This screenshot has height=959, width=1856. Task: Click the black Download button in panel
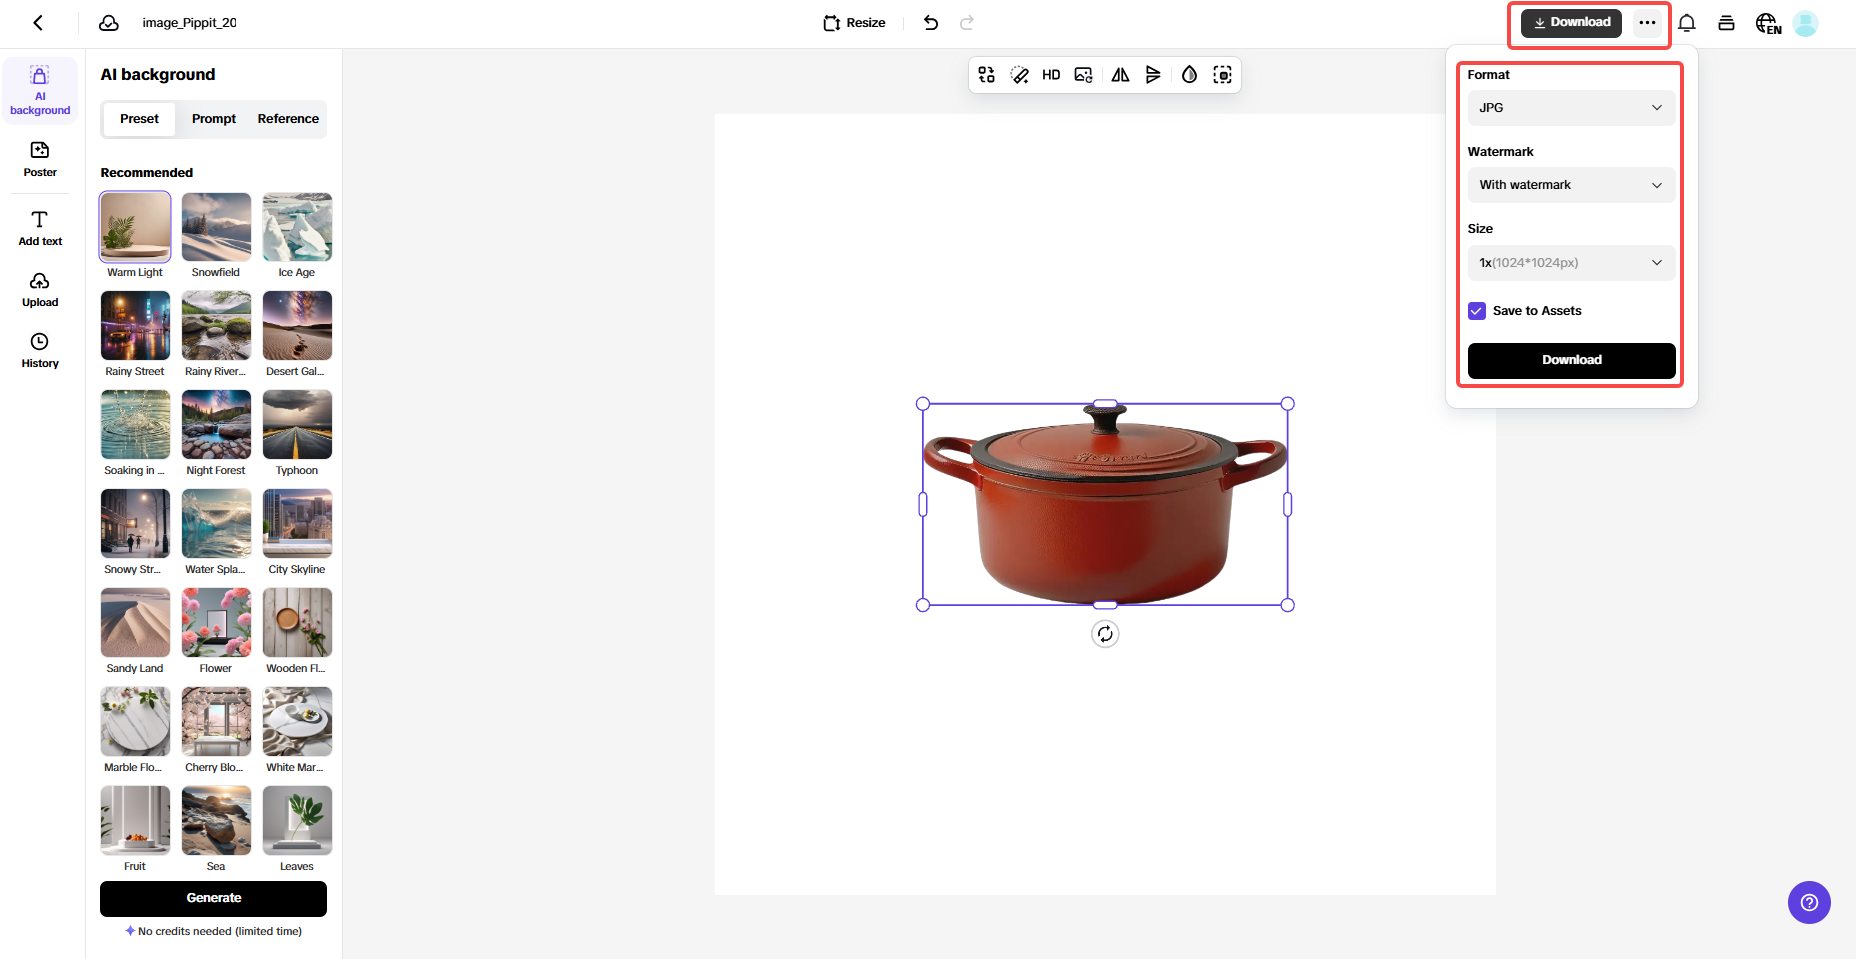coord(1571,360)
